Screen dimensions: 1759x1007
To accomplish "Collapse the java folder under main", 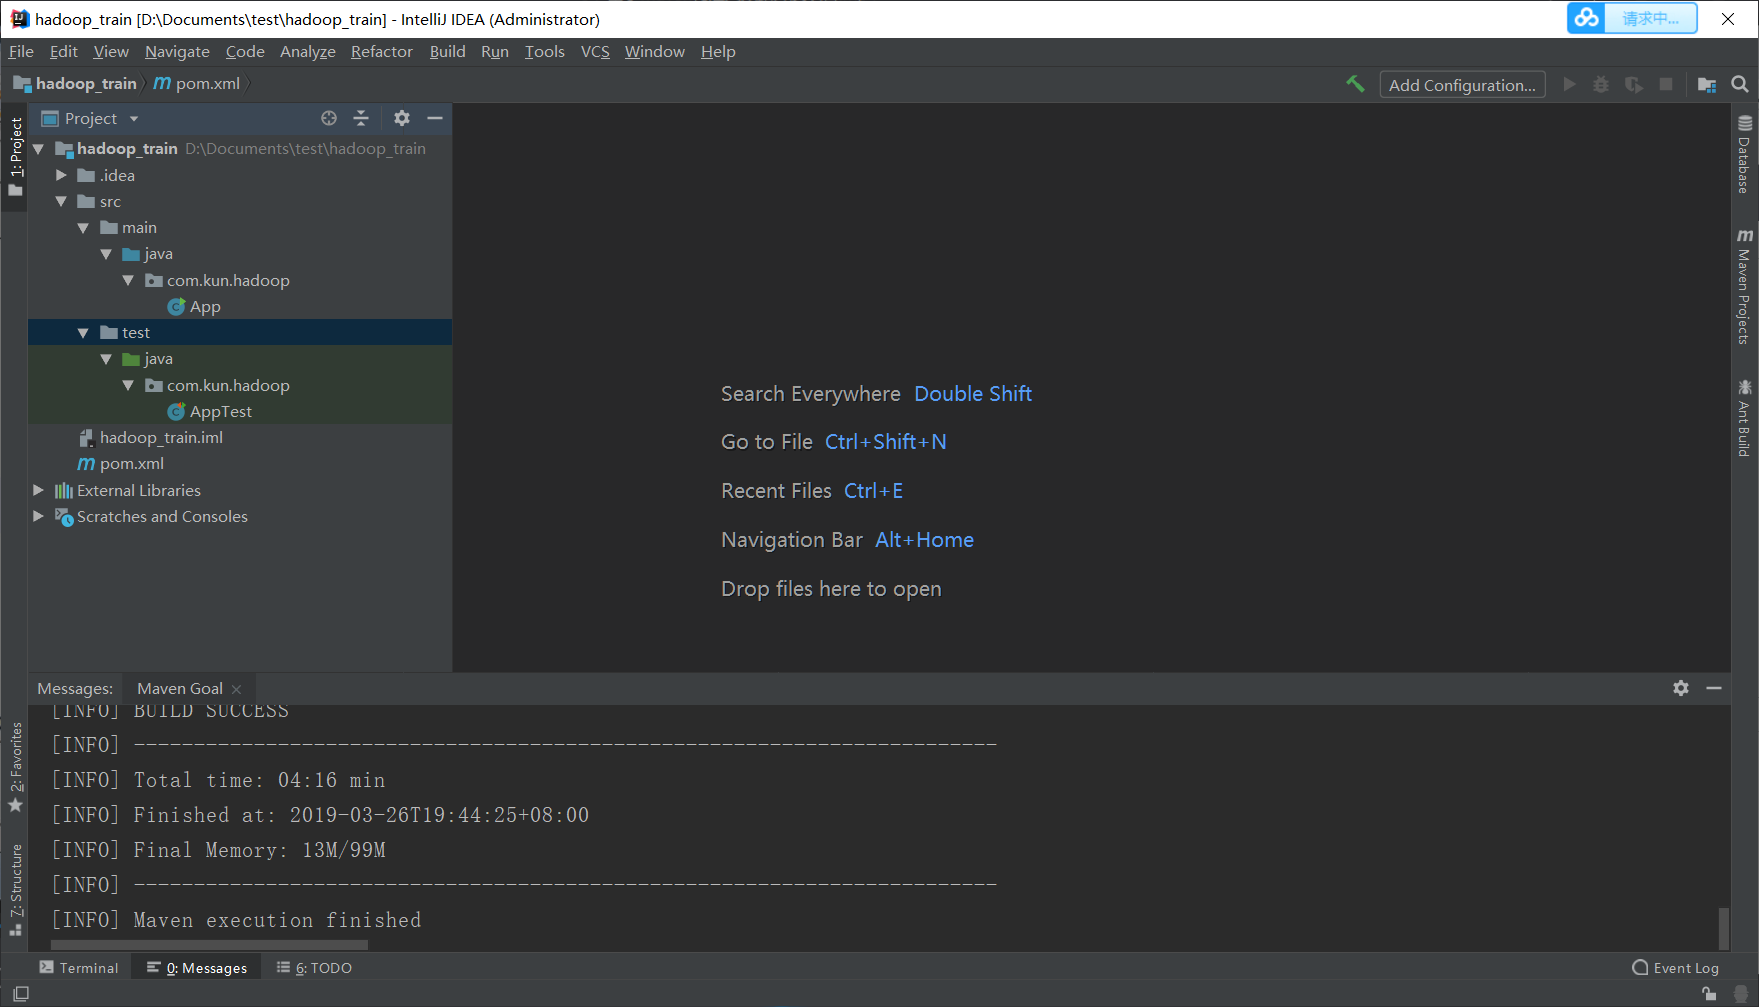I will point(106,254).
